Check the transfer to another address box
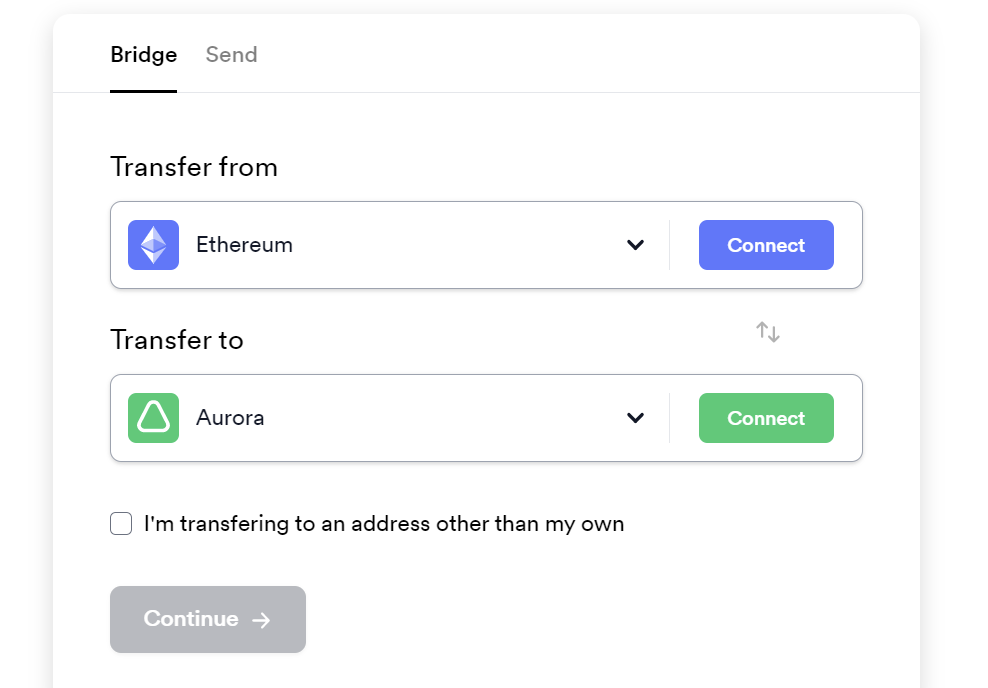This screenshot has height=688, width=988. click(121, 524)
